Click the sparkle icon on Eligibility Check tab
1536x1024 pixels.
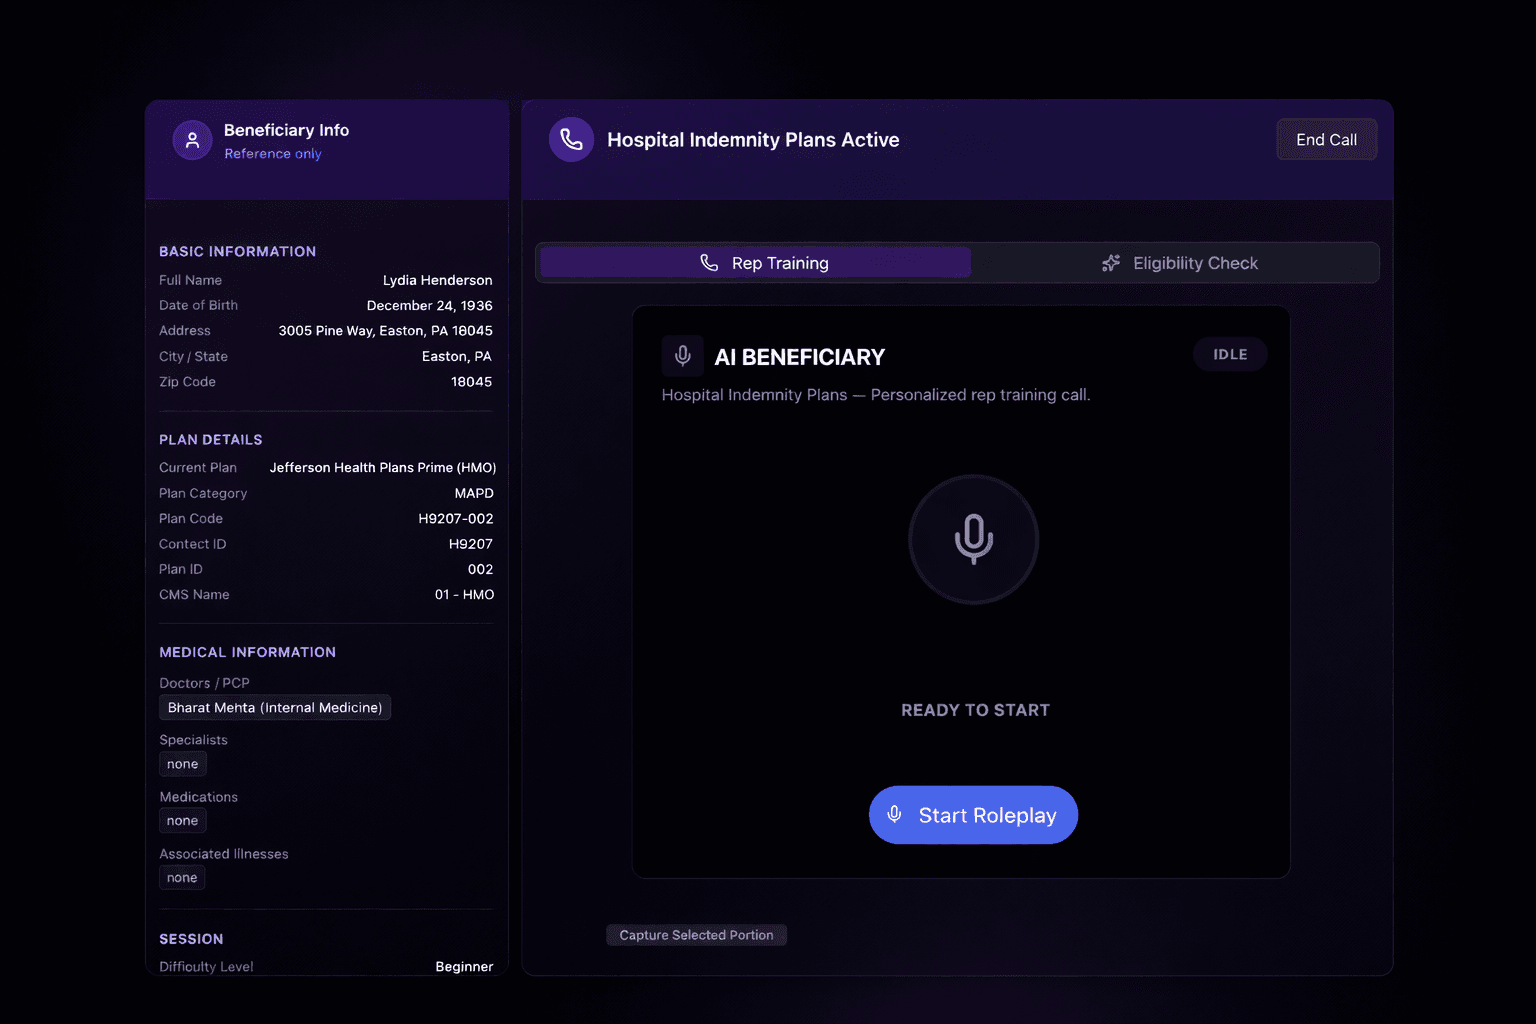[x=1111, y=263]
